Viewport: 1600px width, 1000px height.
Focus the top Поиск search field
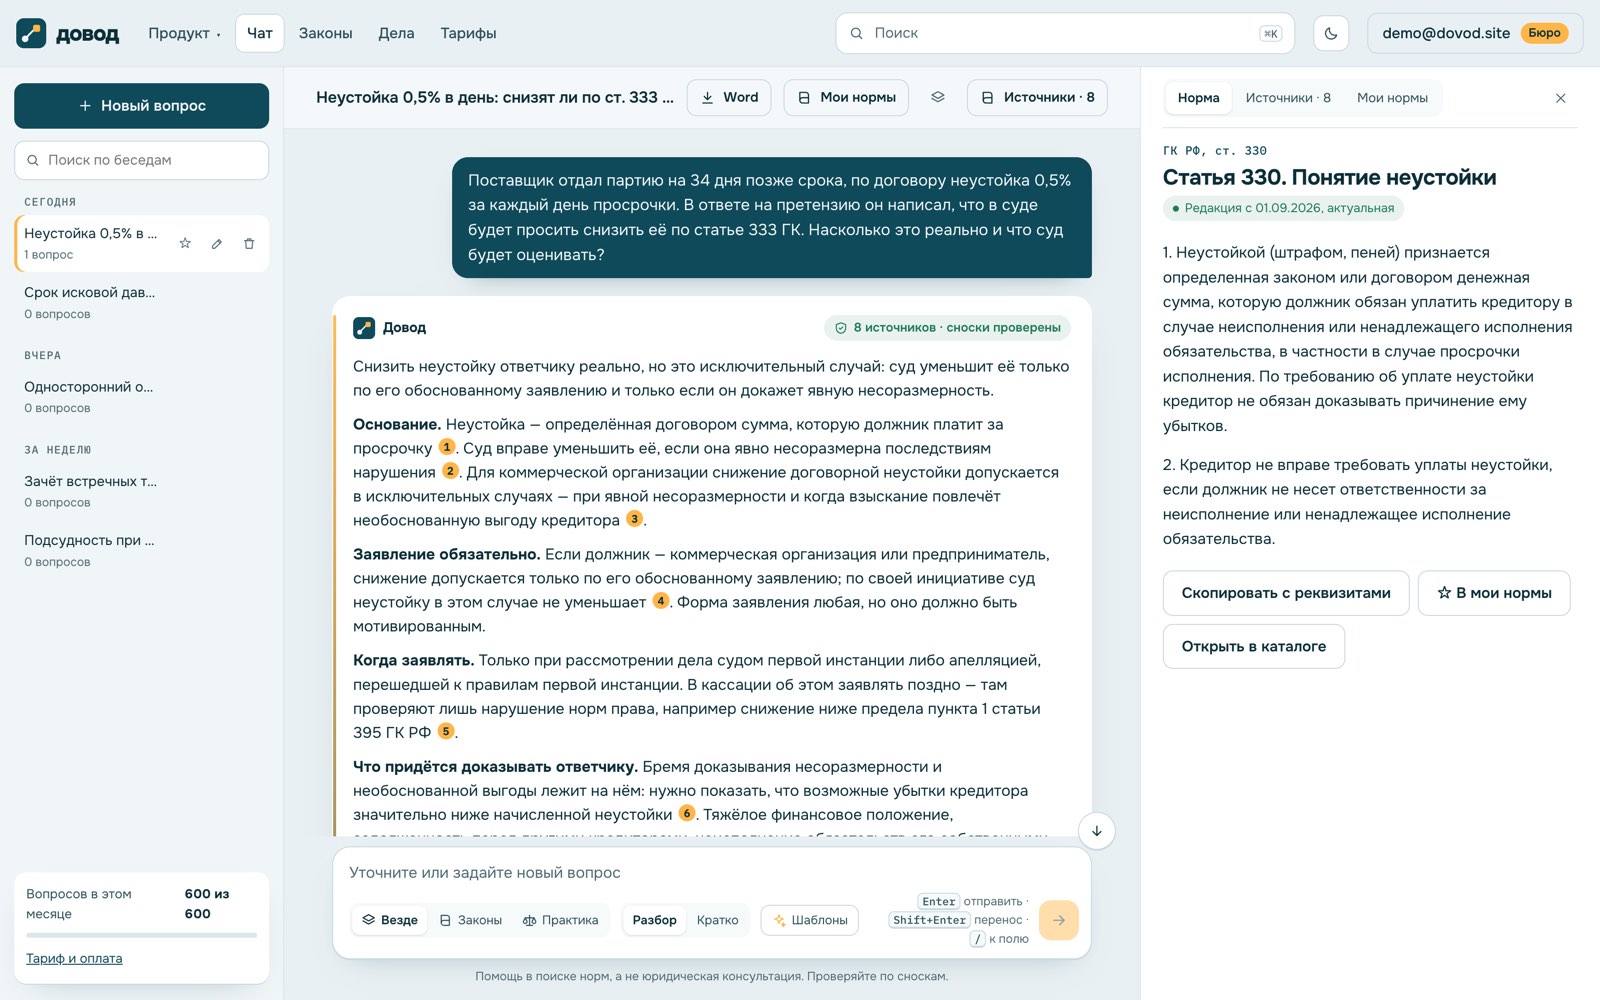(x=1065, y=33)
